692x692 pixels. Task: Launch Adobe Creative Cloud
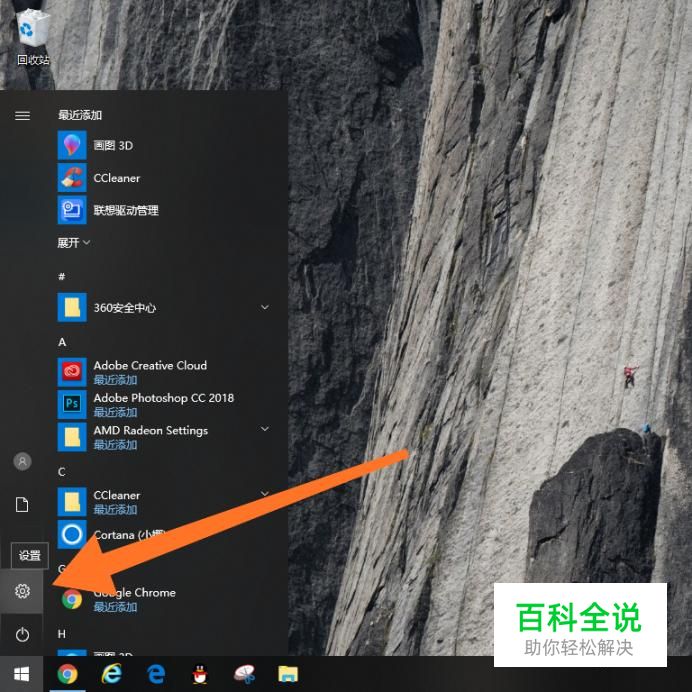(x=163, y=372)
